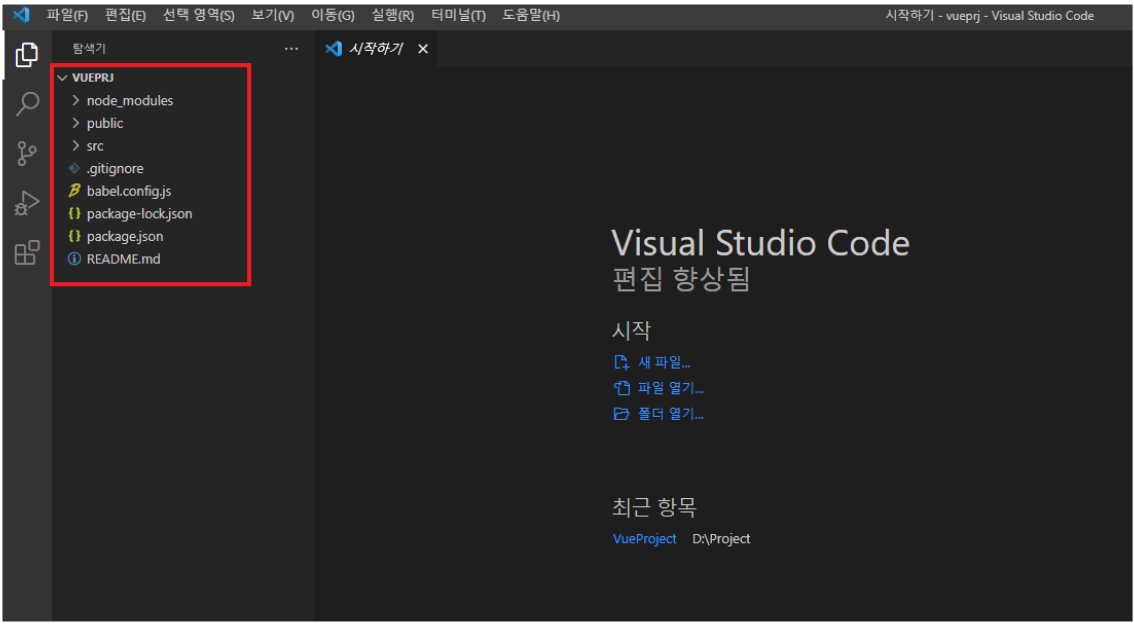Open the package-lock.json file
The image size is (1134, 626).
(x=140, y=214)
